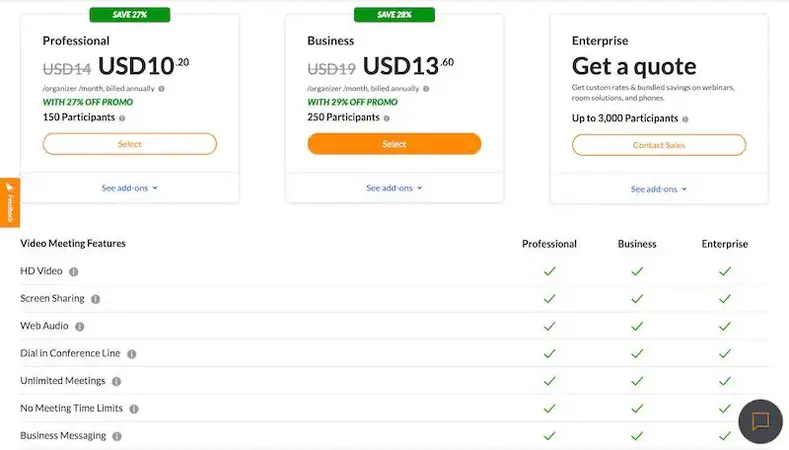
Task: Expand See add-ons under Professional plan
Action: coord(130,188)
